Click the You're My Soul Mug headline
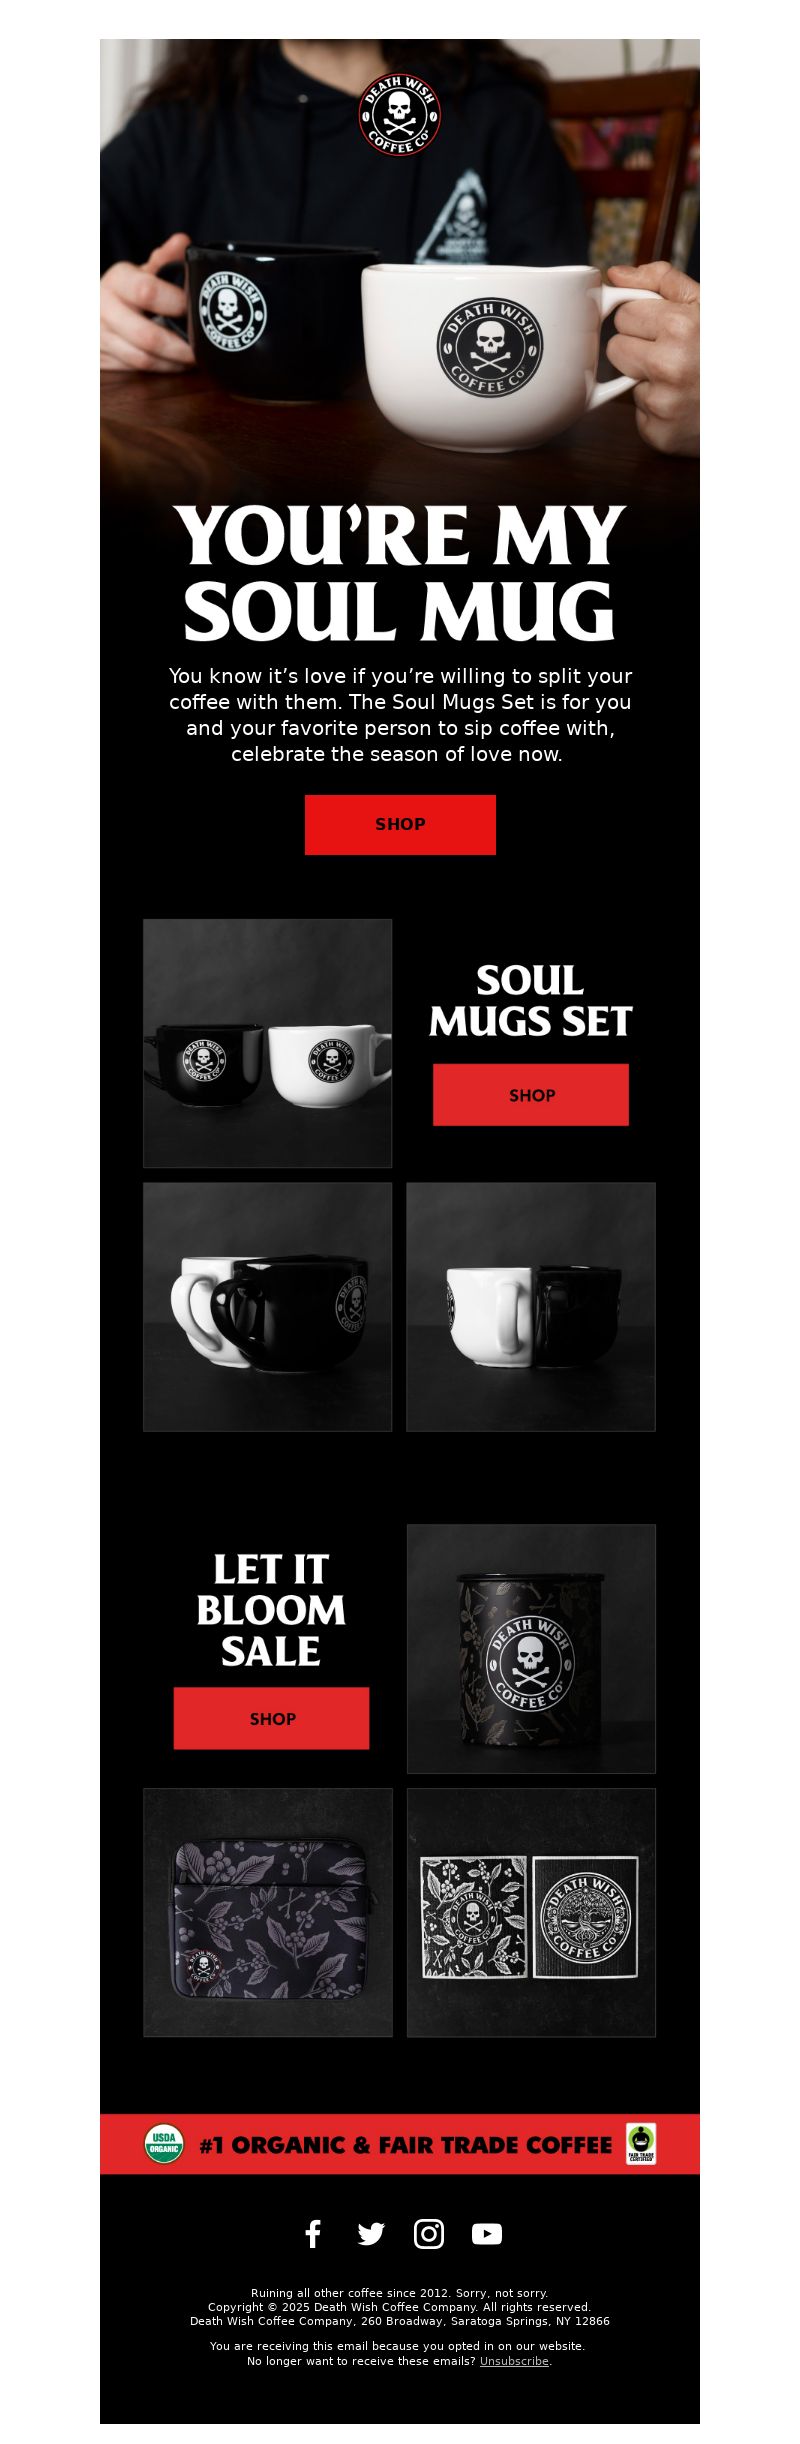 click(400, 573)
